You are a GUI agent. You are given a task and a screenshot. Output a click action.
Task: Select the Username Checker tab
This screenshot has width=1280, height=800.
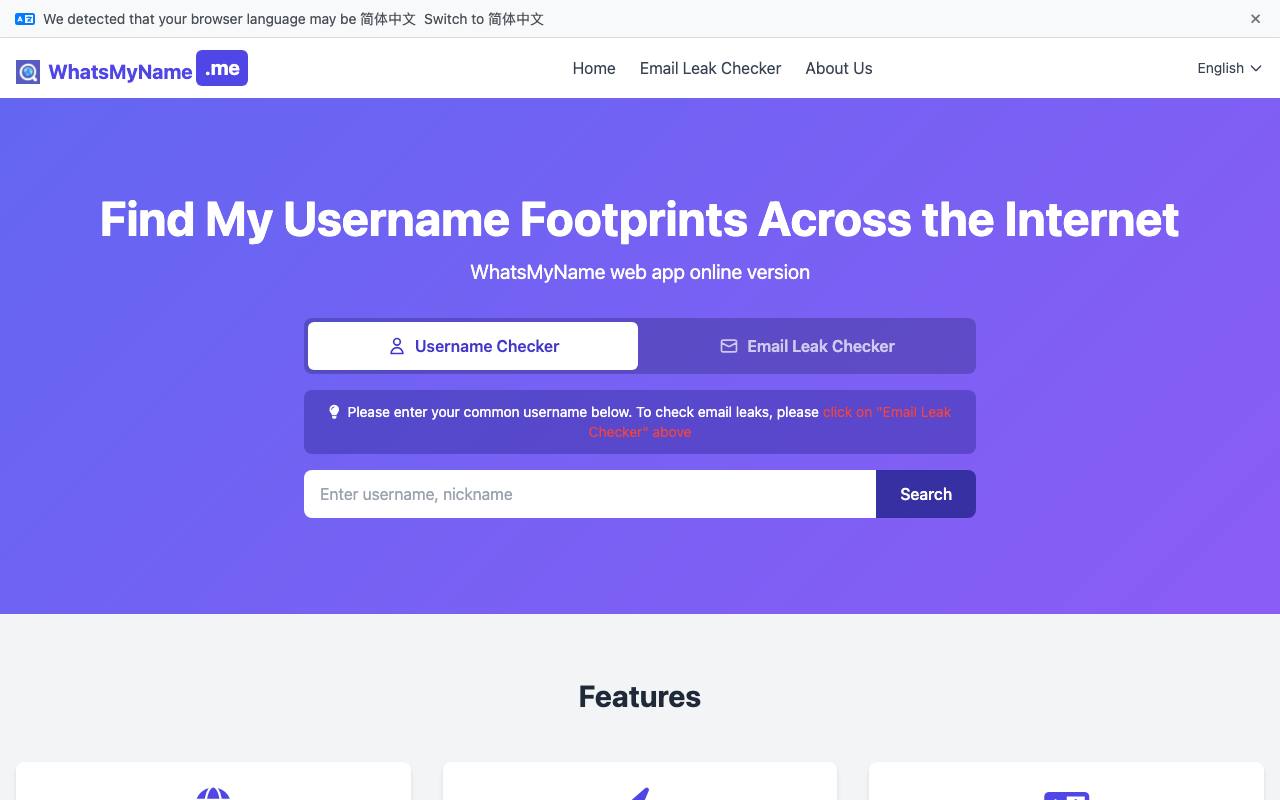point(473,346)
